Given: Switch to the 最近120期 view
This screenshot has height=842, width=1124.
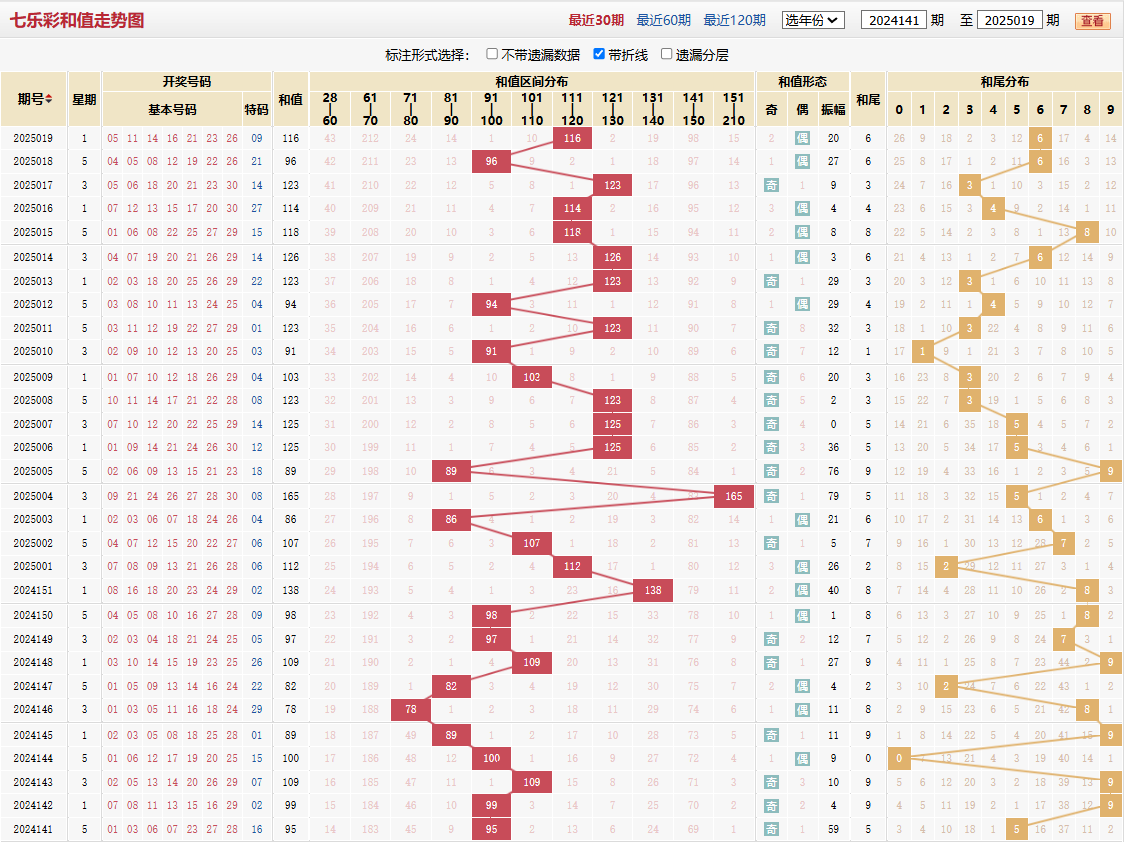Looking at the screenshot, I should pyautogui.click(x=734, y=20).
